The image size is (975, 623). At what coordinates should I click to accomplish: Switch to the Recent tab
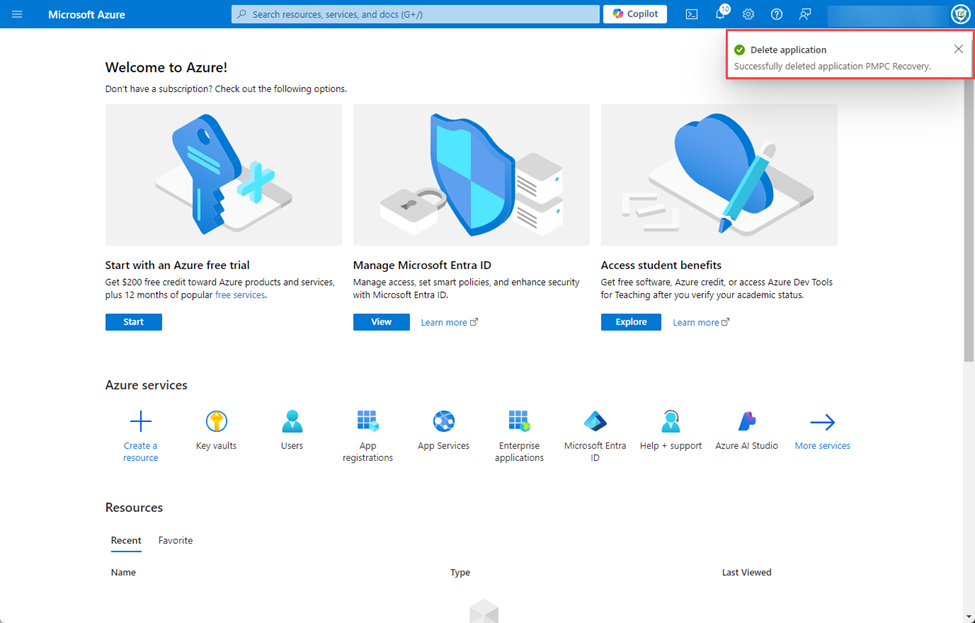[125, 540]
